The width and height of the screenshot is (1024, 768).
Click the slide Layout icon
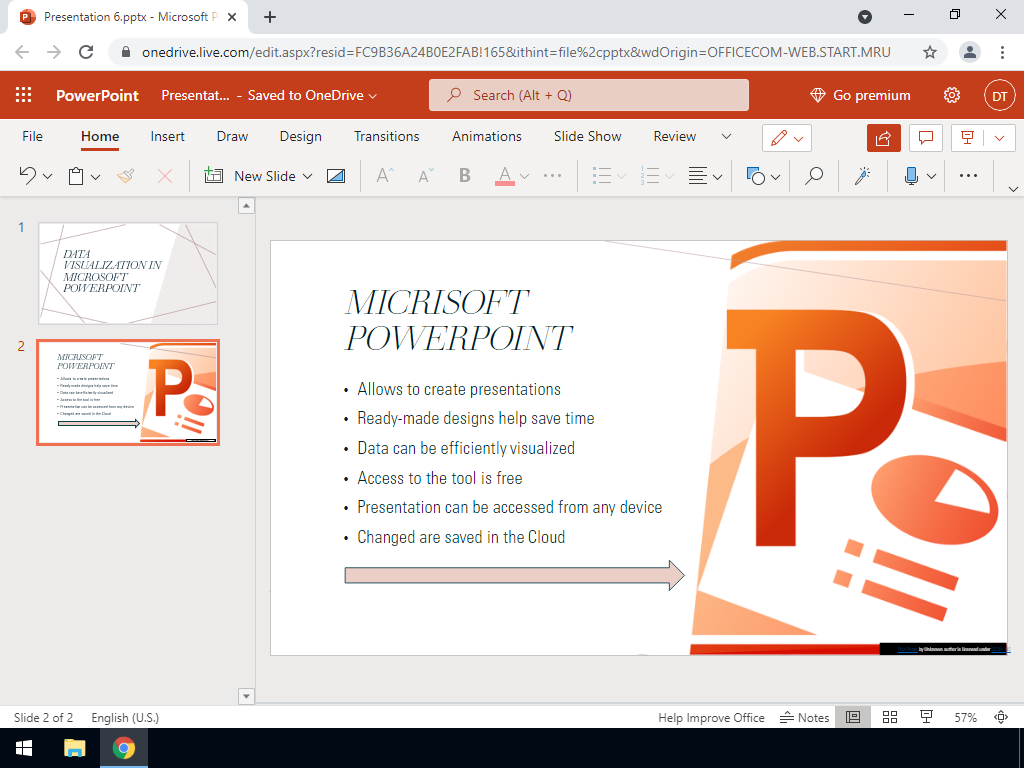click(x=336, y=176)
